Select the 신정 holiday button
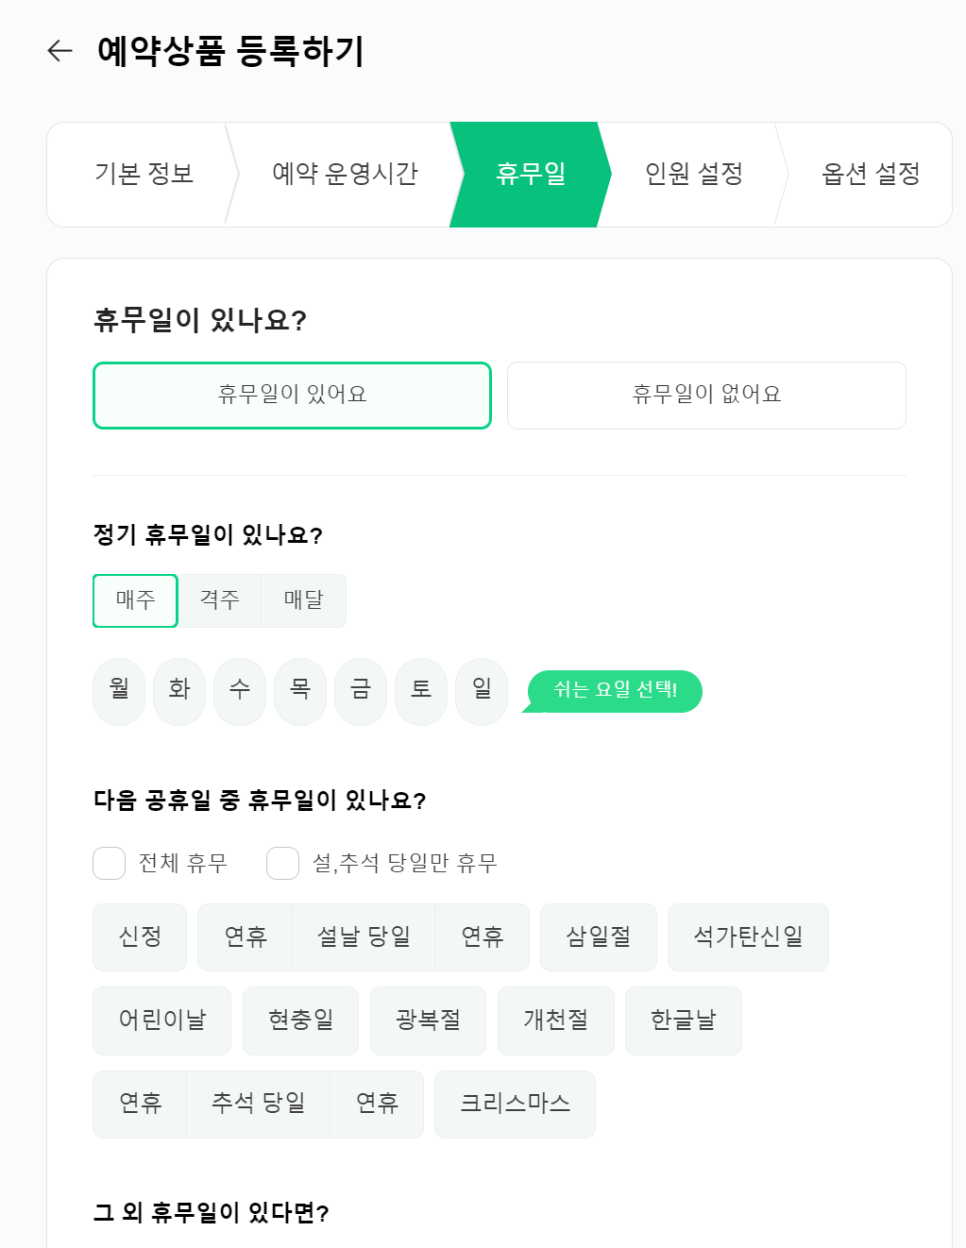 pyautogui.click(x=140, y=937)
